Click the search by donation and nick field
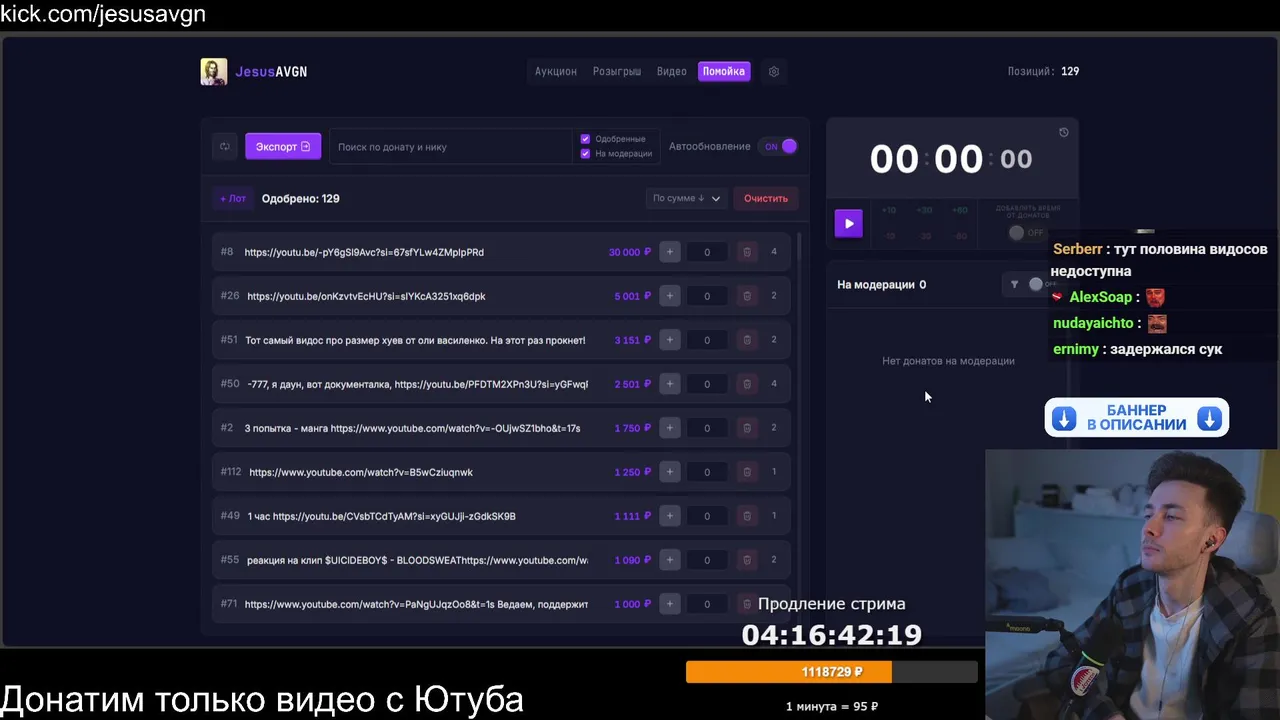This screenshot has width=1280, height=720. [x=450, y=147]
